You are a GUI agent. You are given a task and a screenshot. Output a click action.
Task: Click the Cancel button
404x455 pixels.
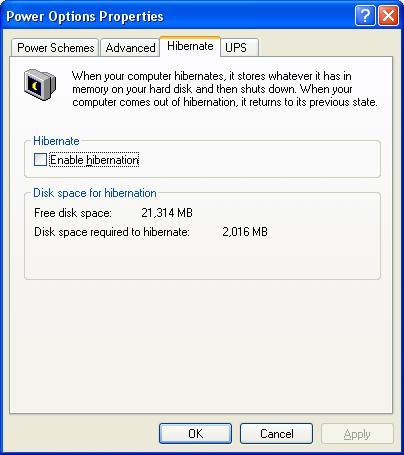point(276,433)
